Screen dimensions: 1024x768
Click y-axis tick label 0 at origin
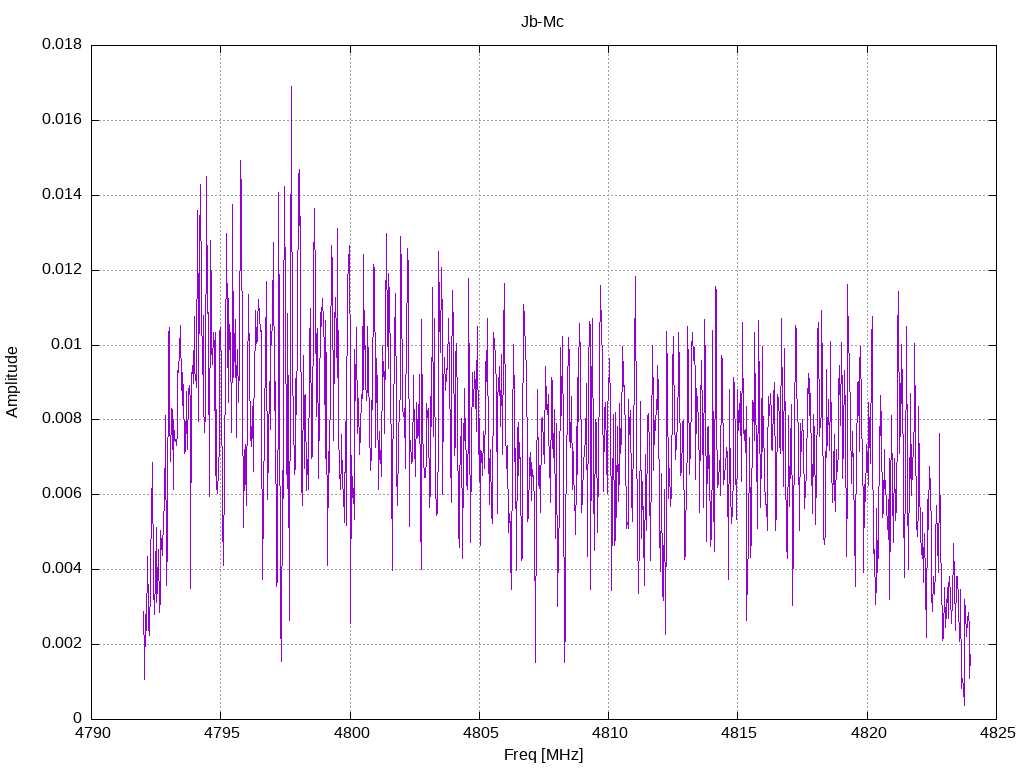tap(78, 718)
